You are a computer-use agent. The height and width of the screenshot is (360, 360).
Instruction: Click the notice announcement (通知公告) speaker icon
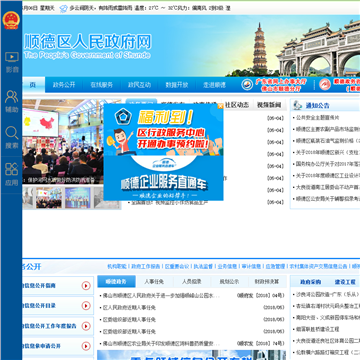297,105
